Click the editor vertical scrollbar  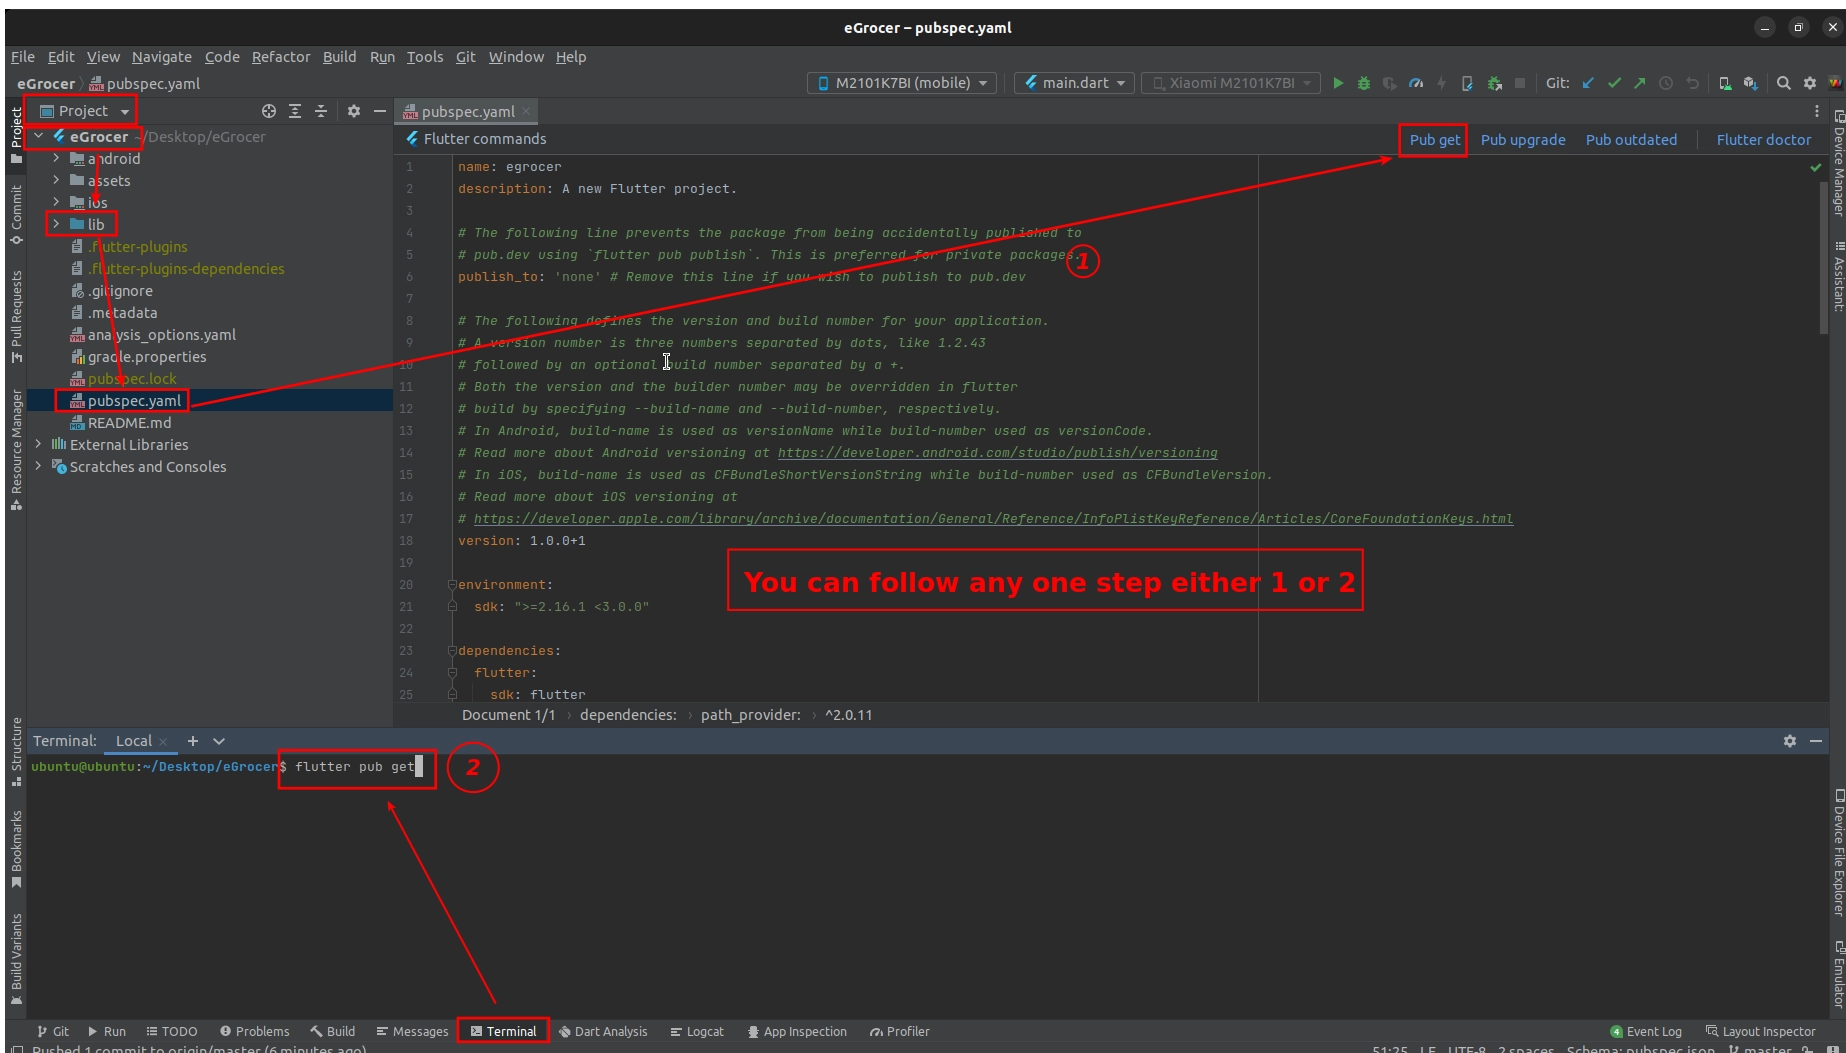(1824, 257)
